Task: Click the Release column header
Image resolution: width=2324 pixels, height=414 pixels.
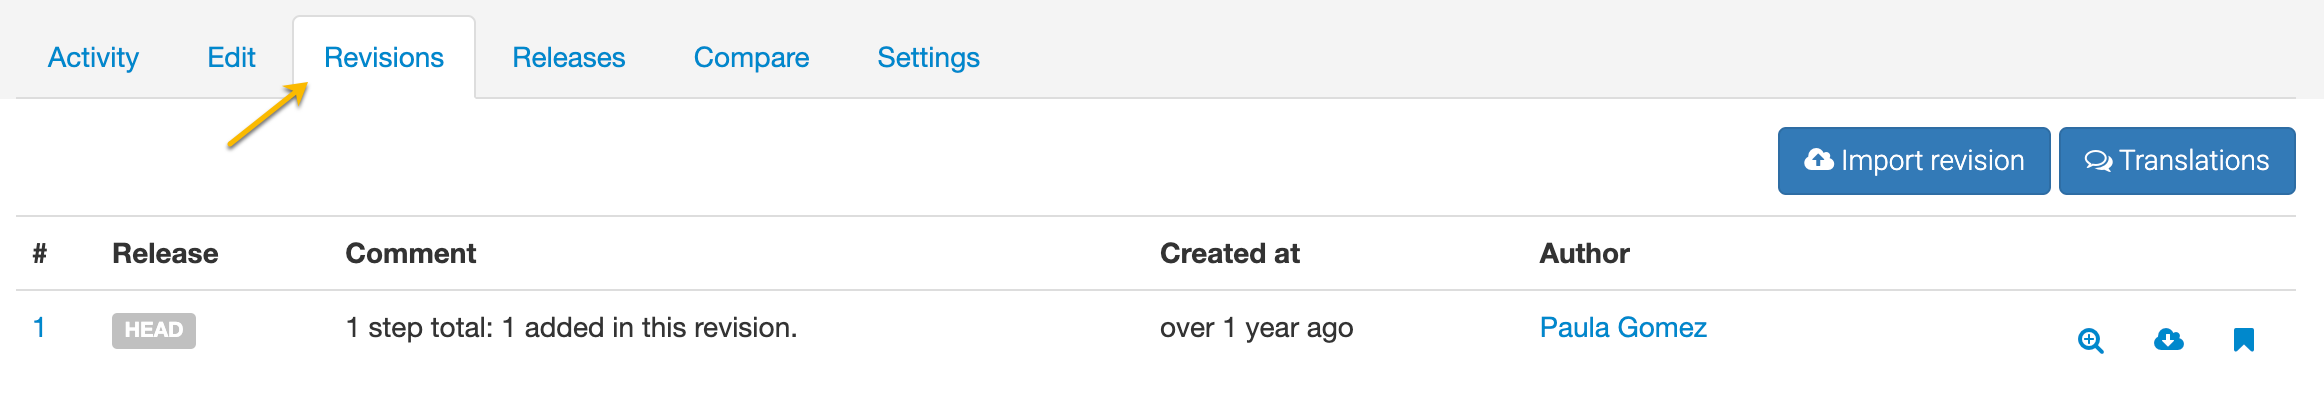Action: 165,254
